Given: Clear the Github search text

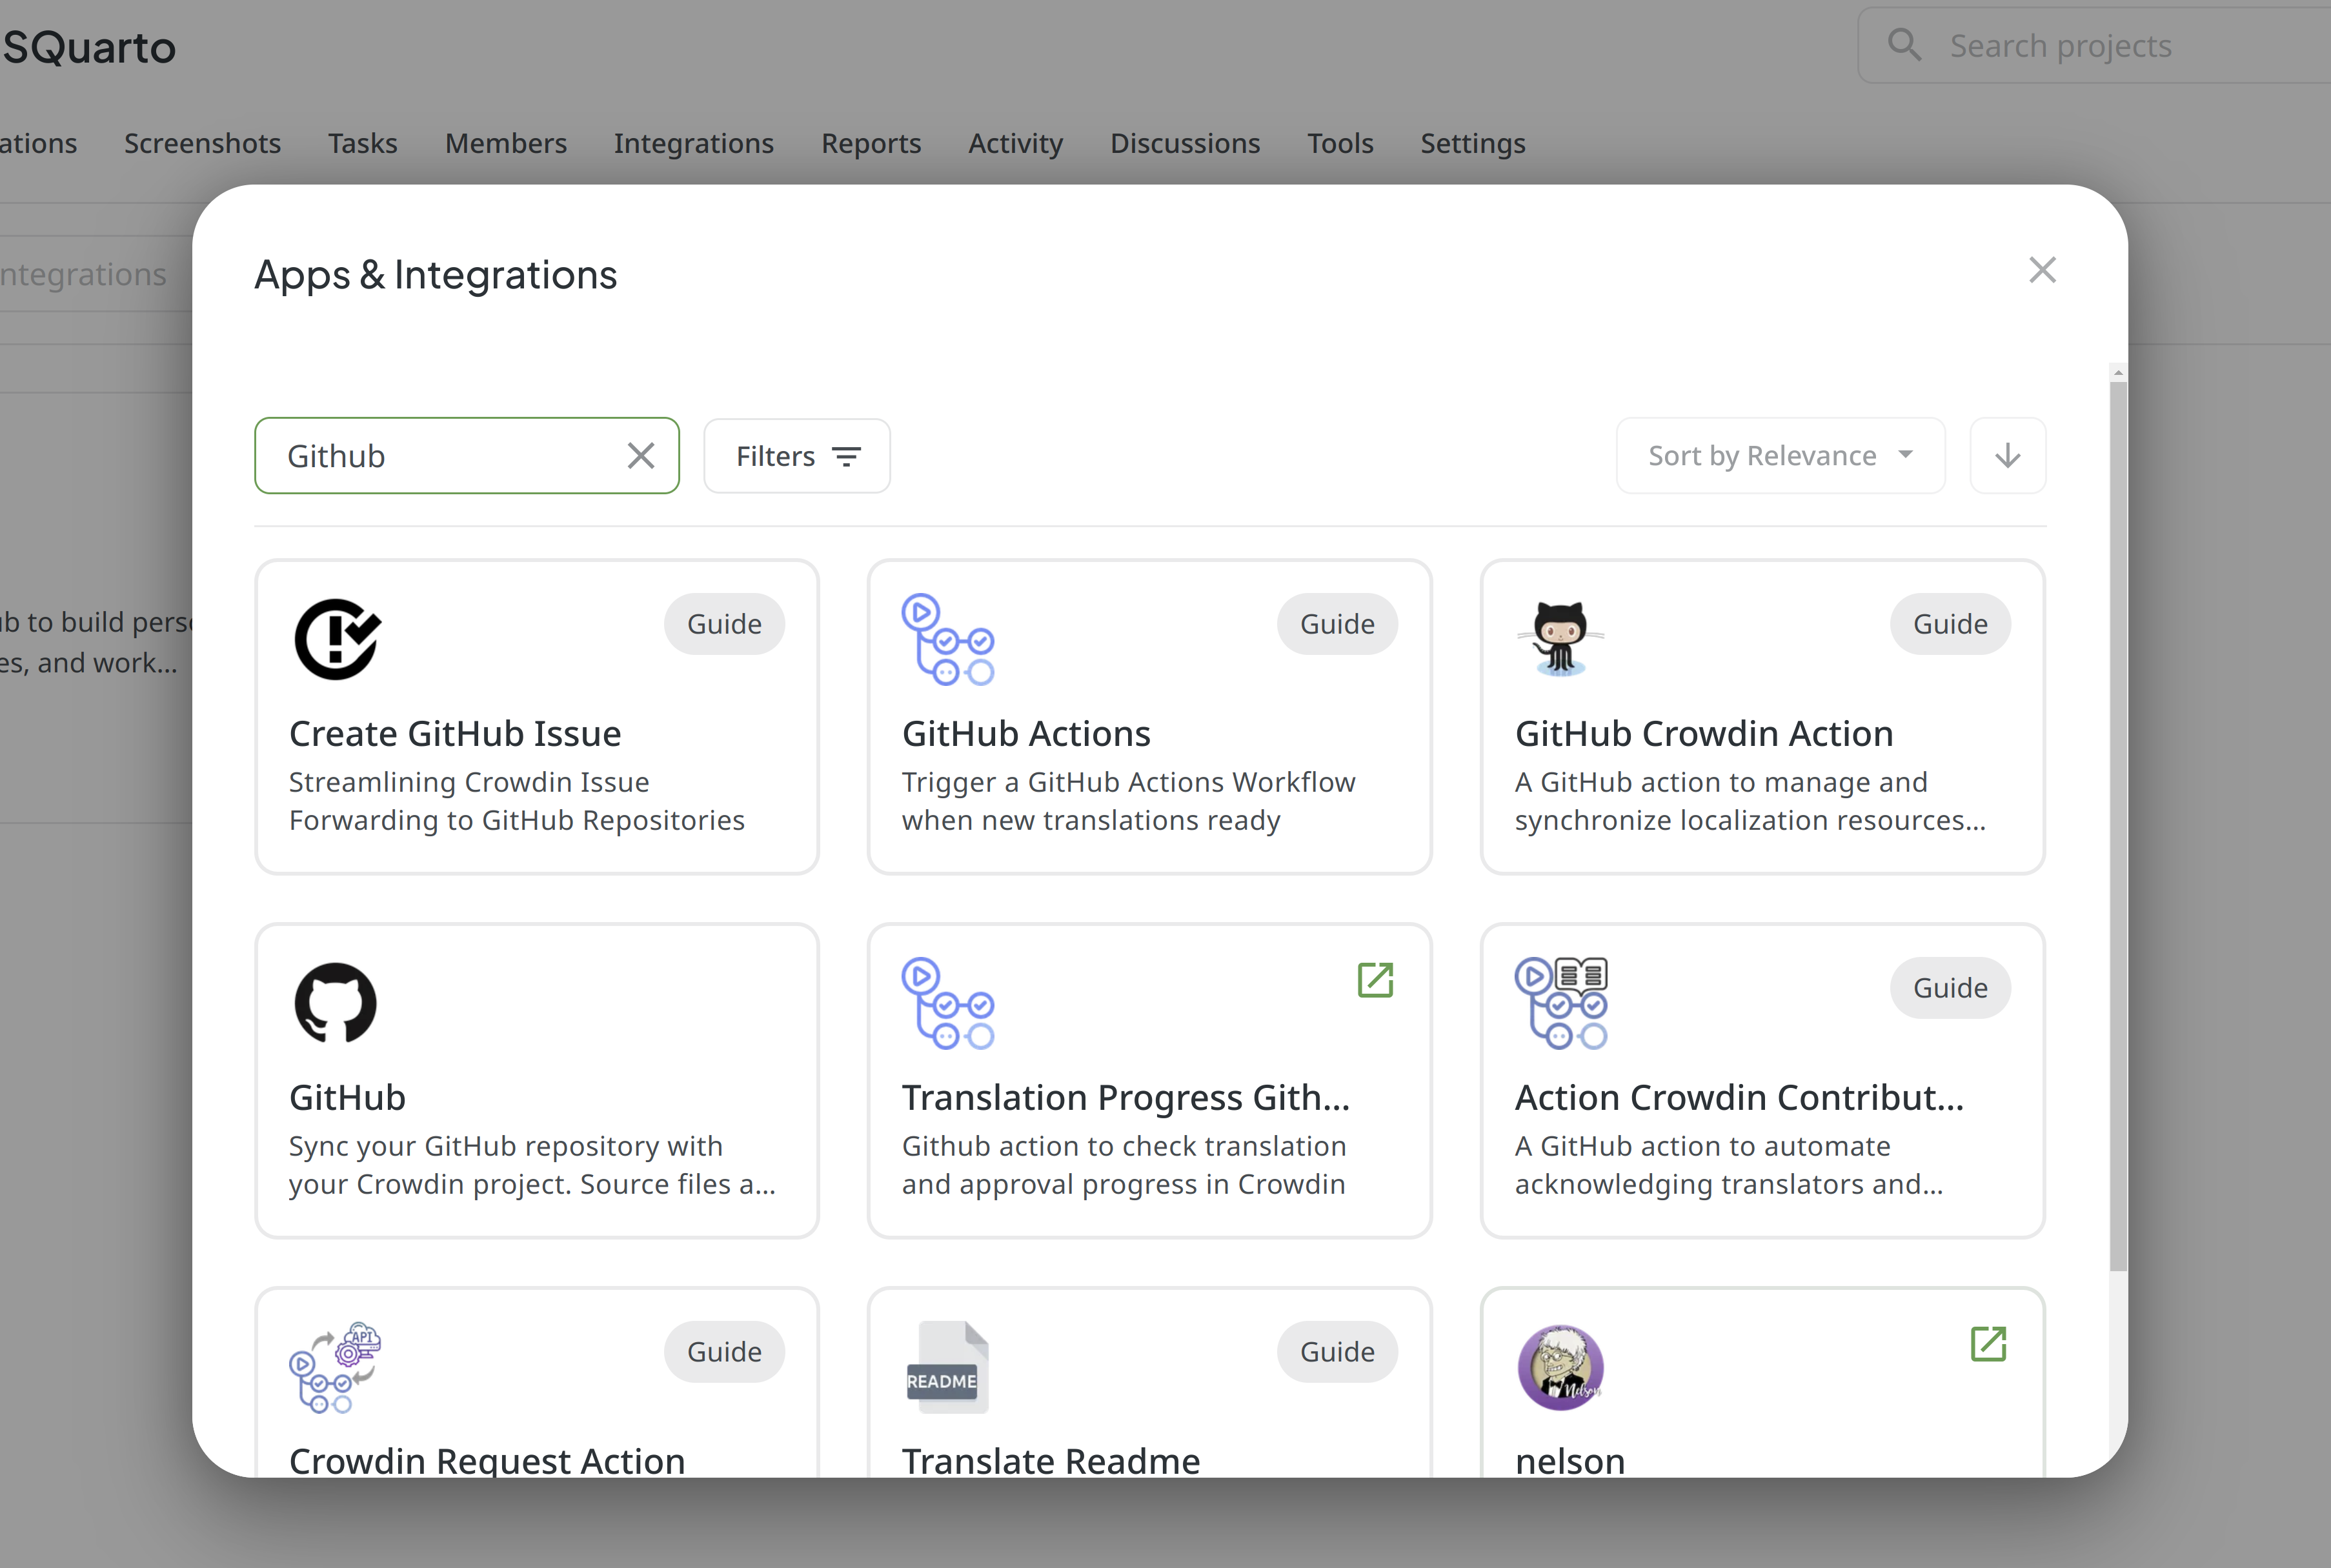Looking at the screenshot, I should [x=641, y=456].
